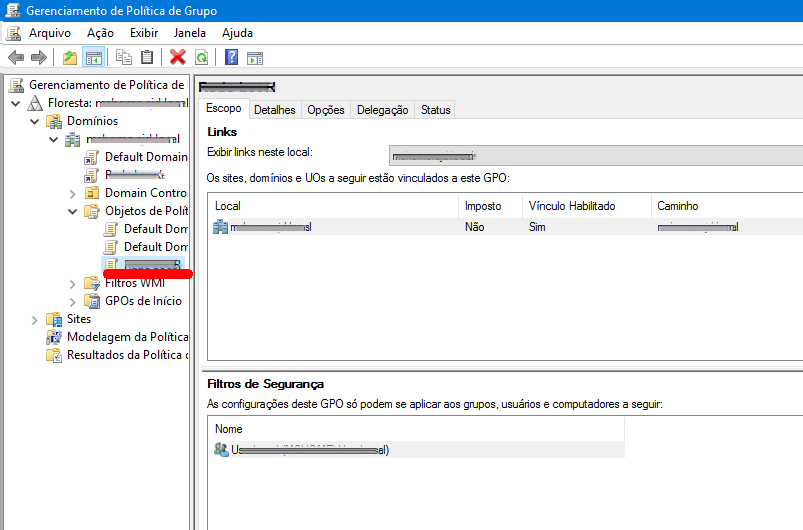Open Help with the blue question mark icon
Screen dimensions: 803x530
click(231, 57)
